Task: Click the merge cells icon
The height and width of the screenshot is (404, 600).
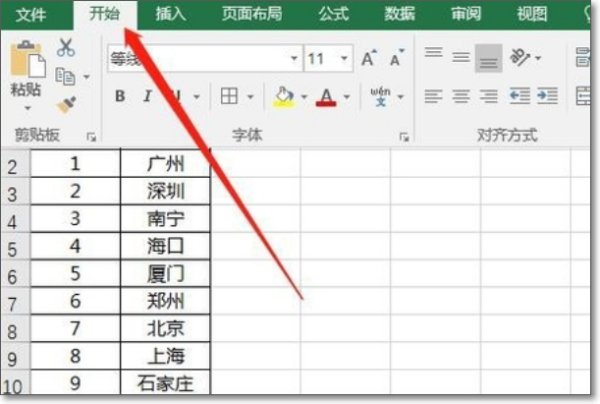Action: (x=583, y=96)
